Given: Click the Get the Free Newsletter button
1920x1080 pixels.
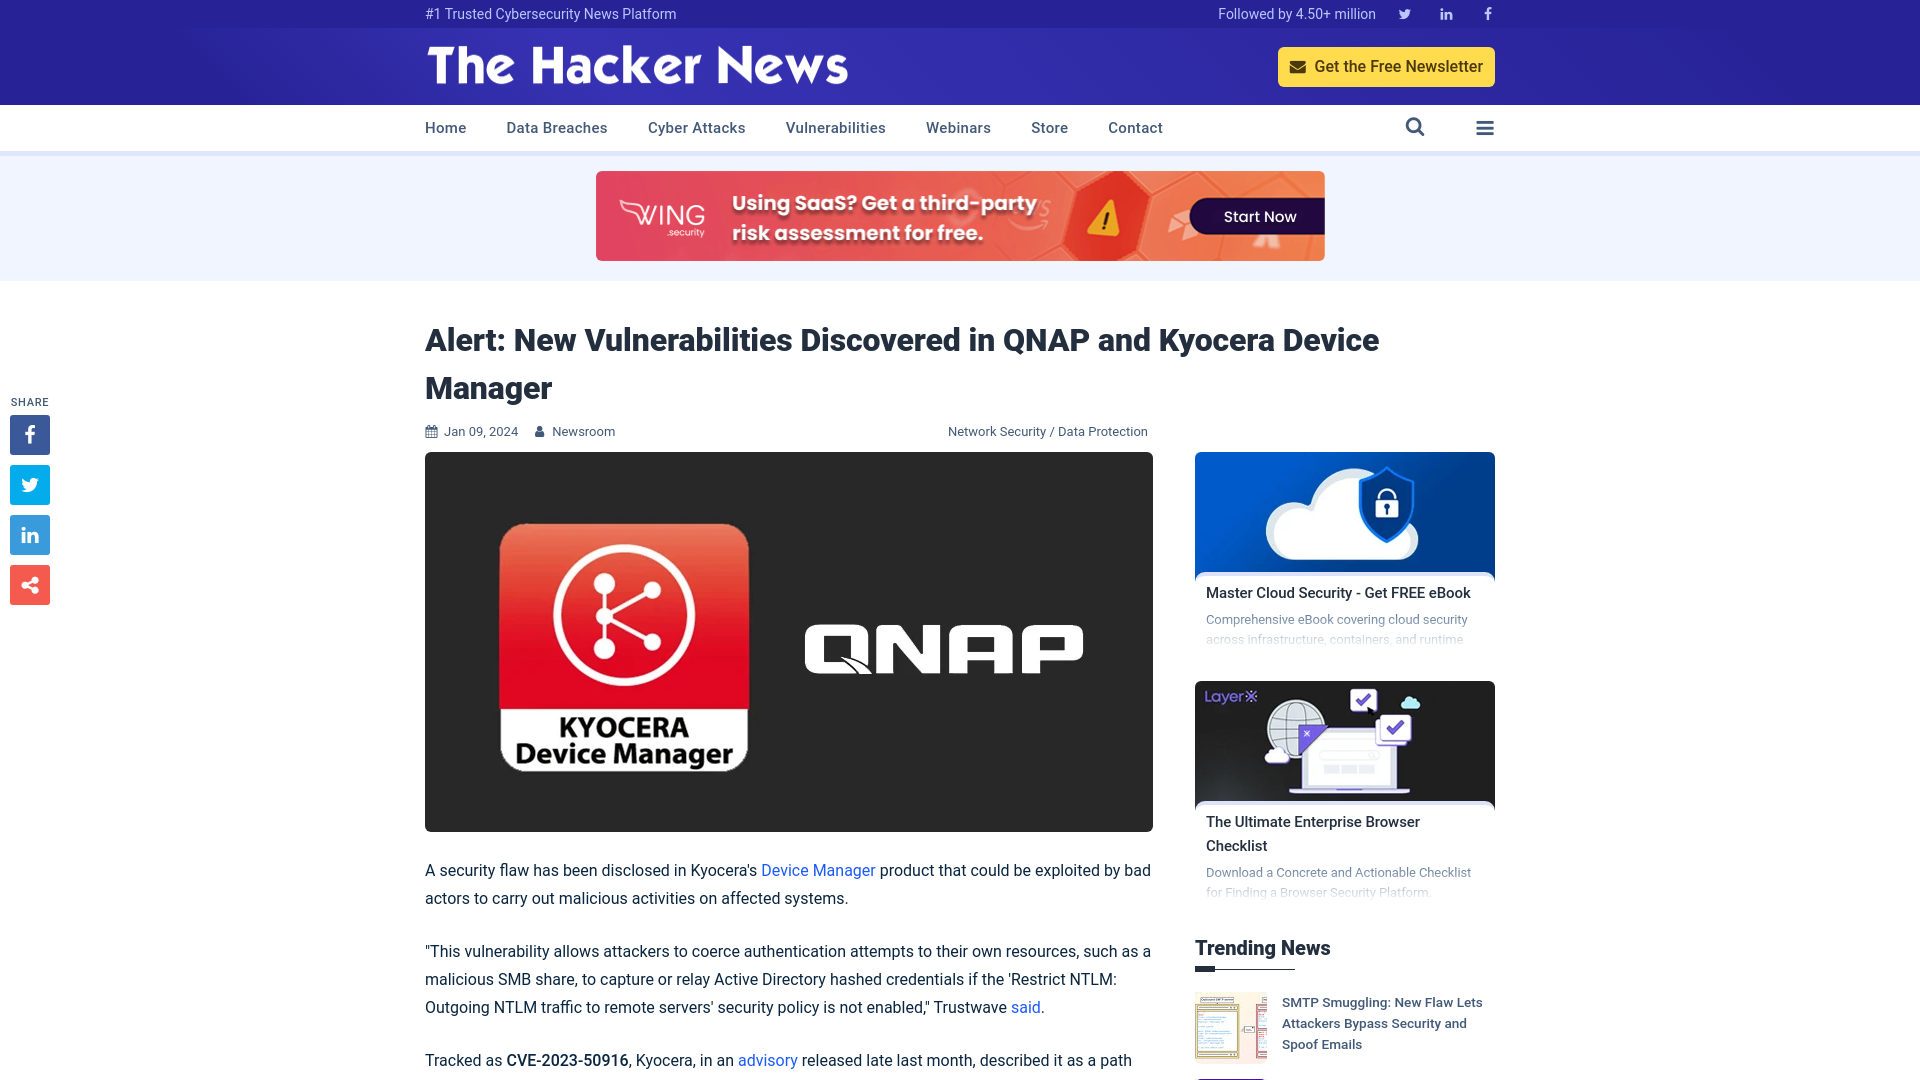Looking at the screenshot, I should [1386, 66].
